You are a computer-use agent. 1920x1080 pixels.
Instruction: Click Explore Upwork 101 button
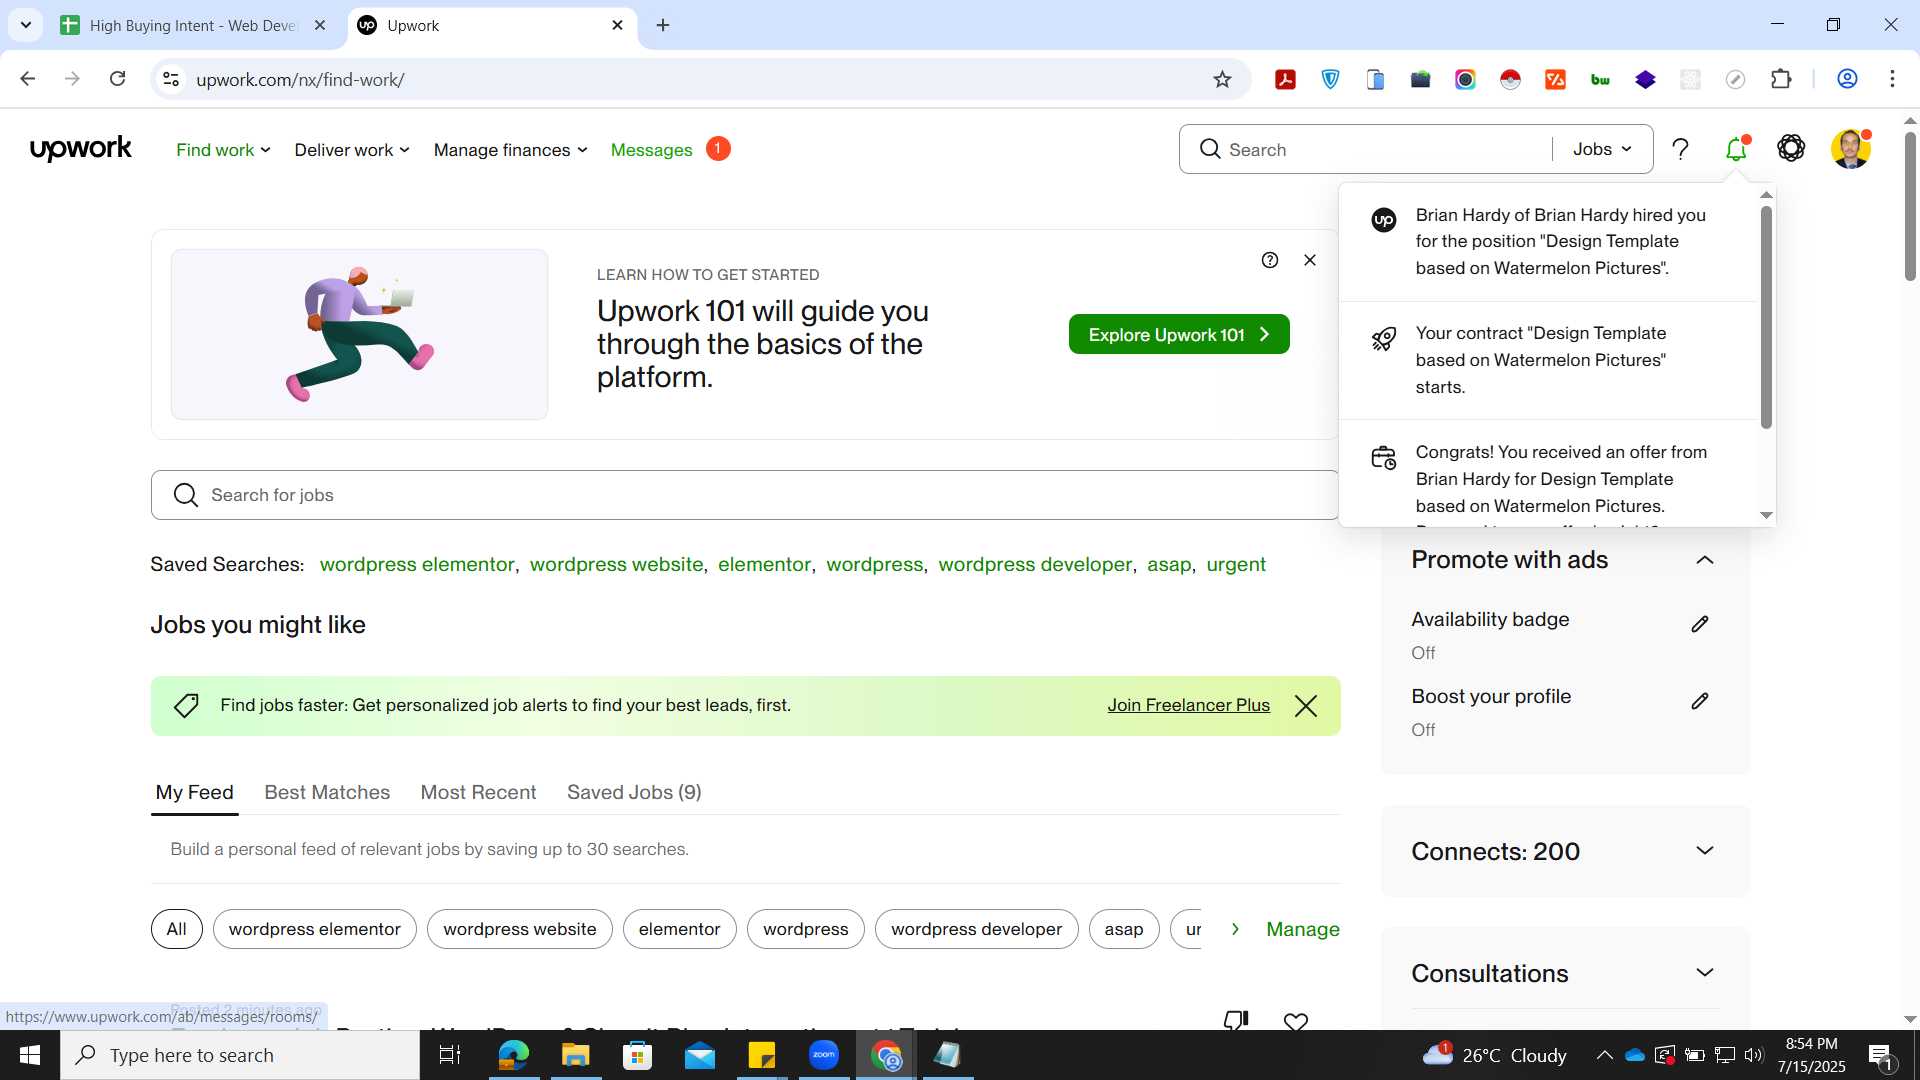pos(1179,334)
